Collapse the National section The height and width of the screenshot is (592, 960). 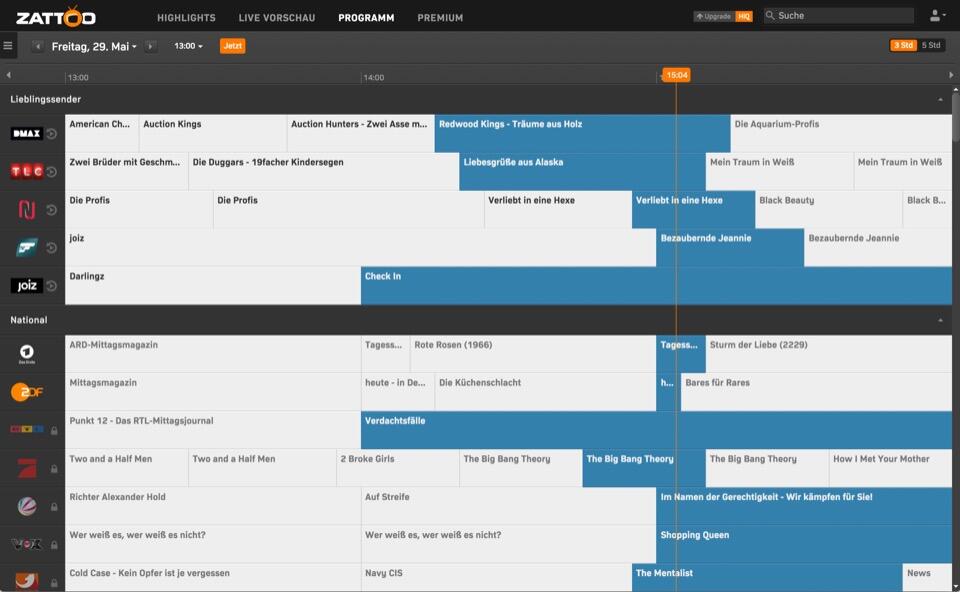point(940,320)
